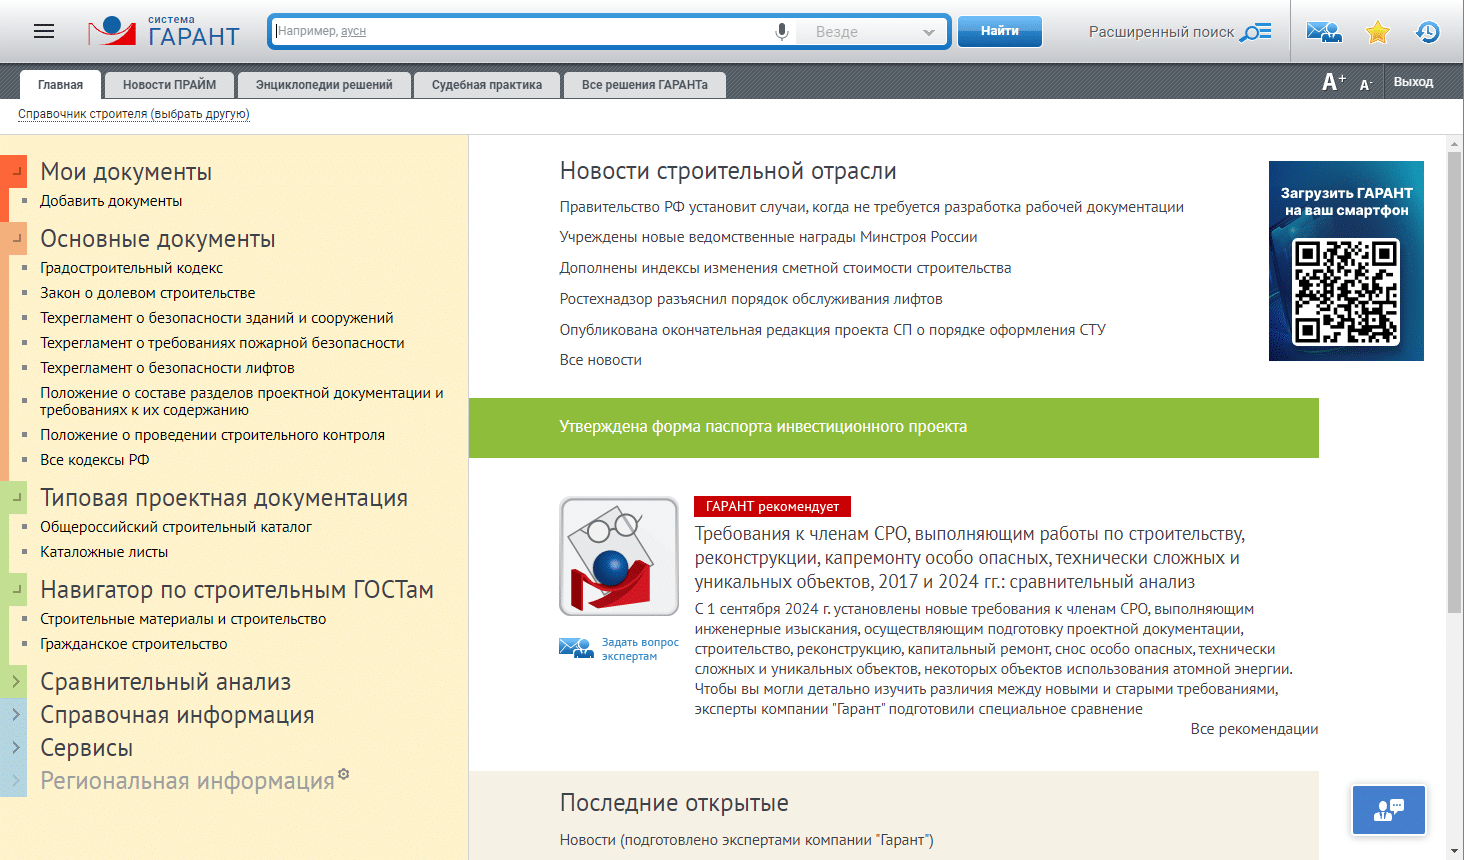Click into the main search input field
This screenshot has height=860, width=1464.
point(520,32)
